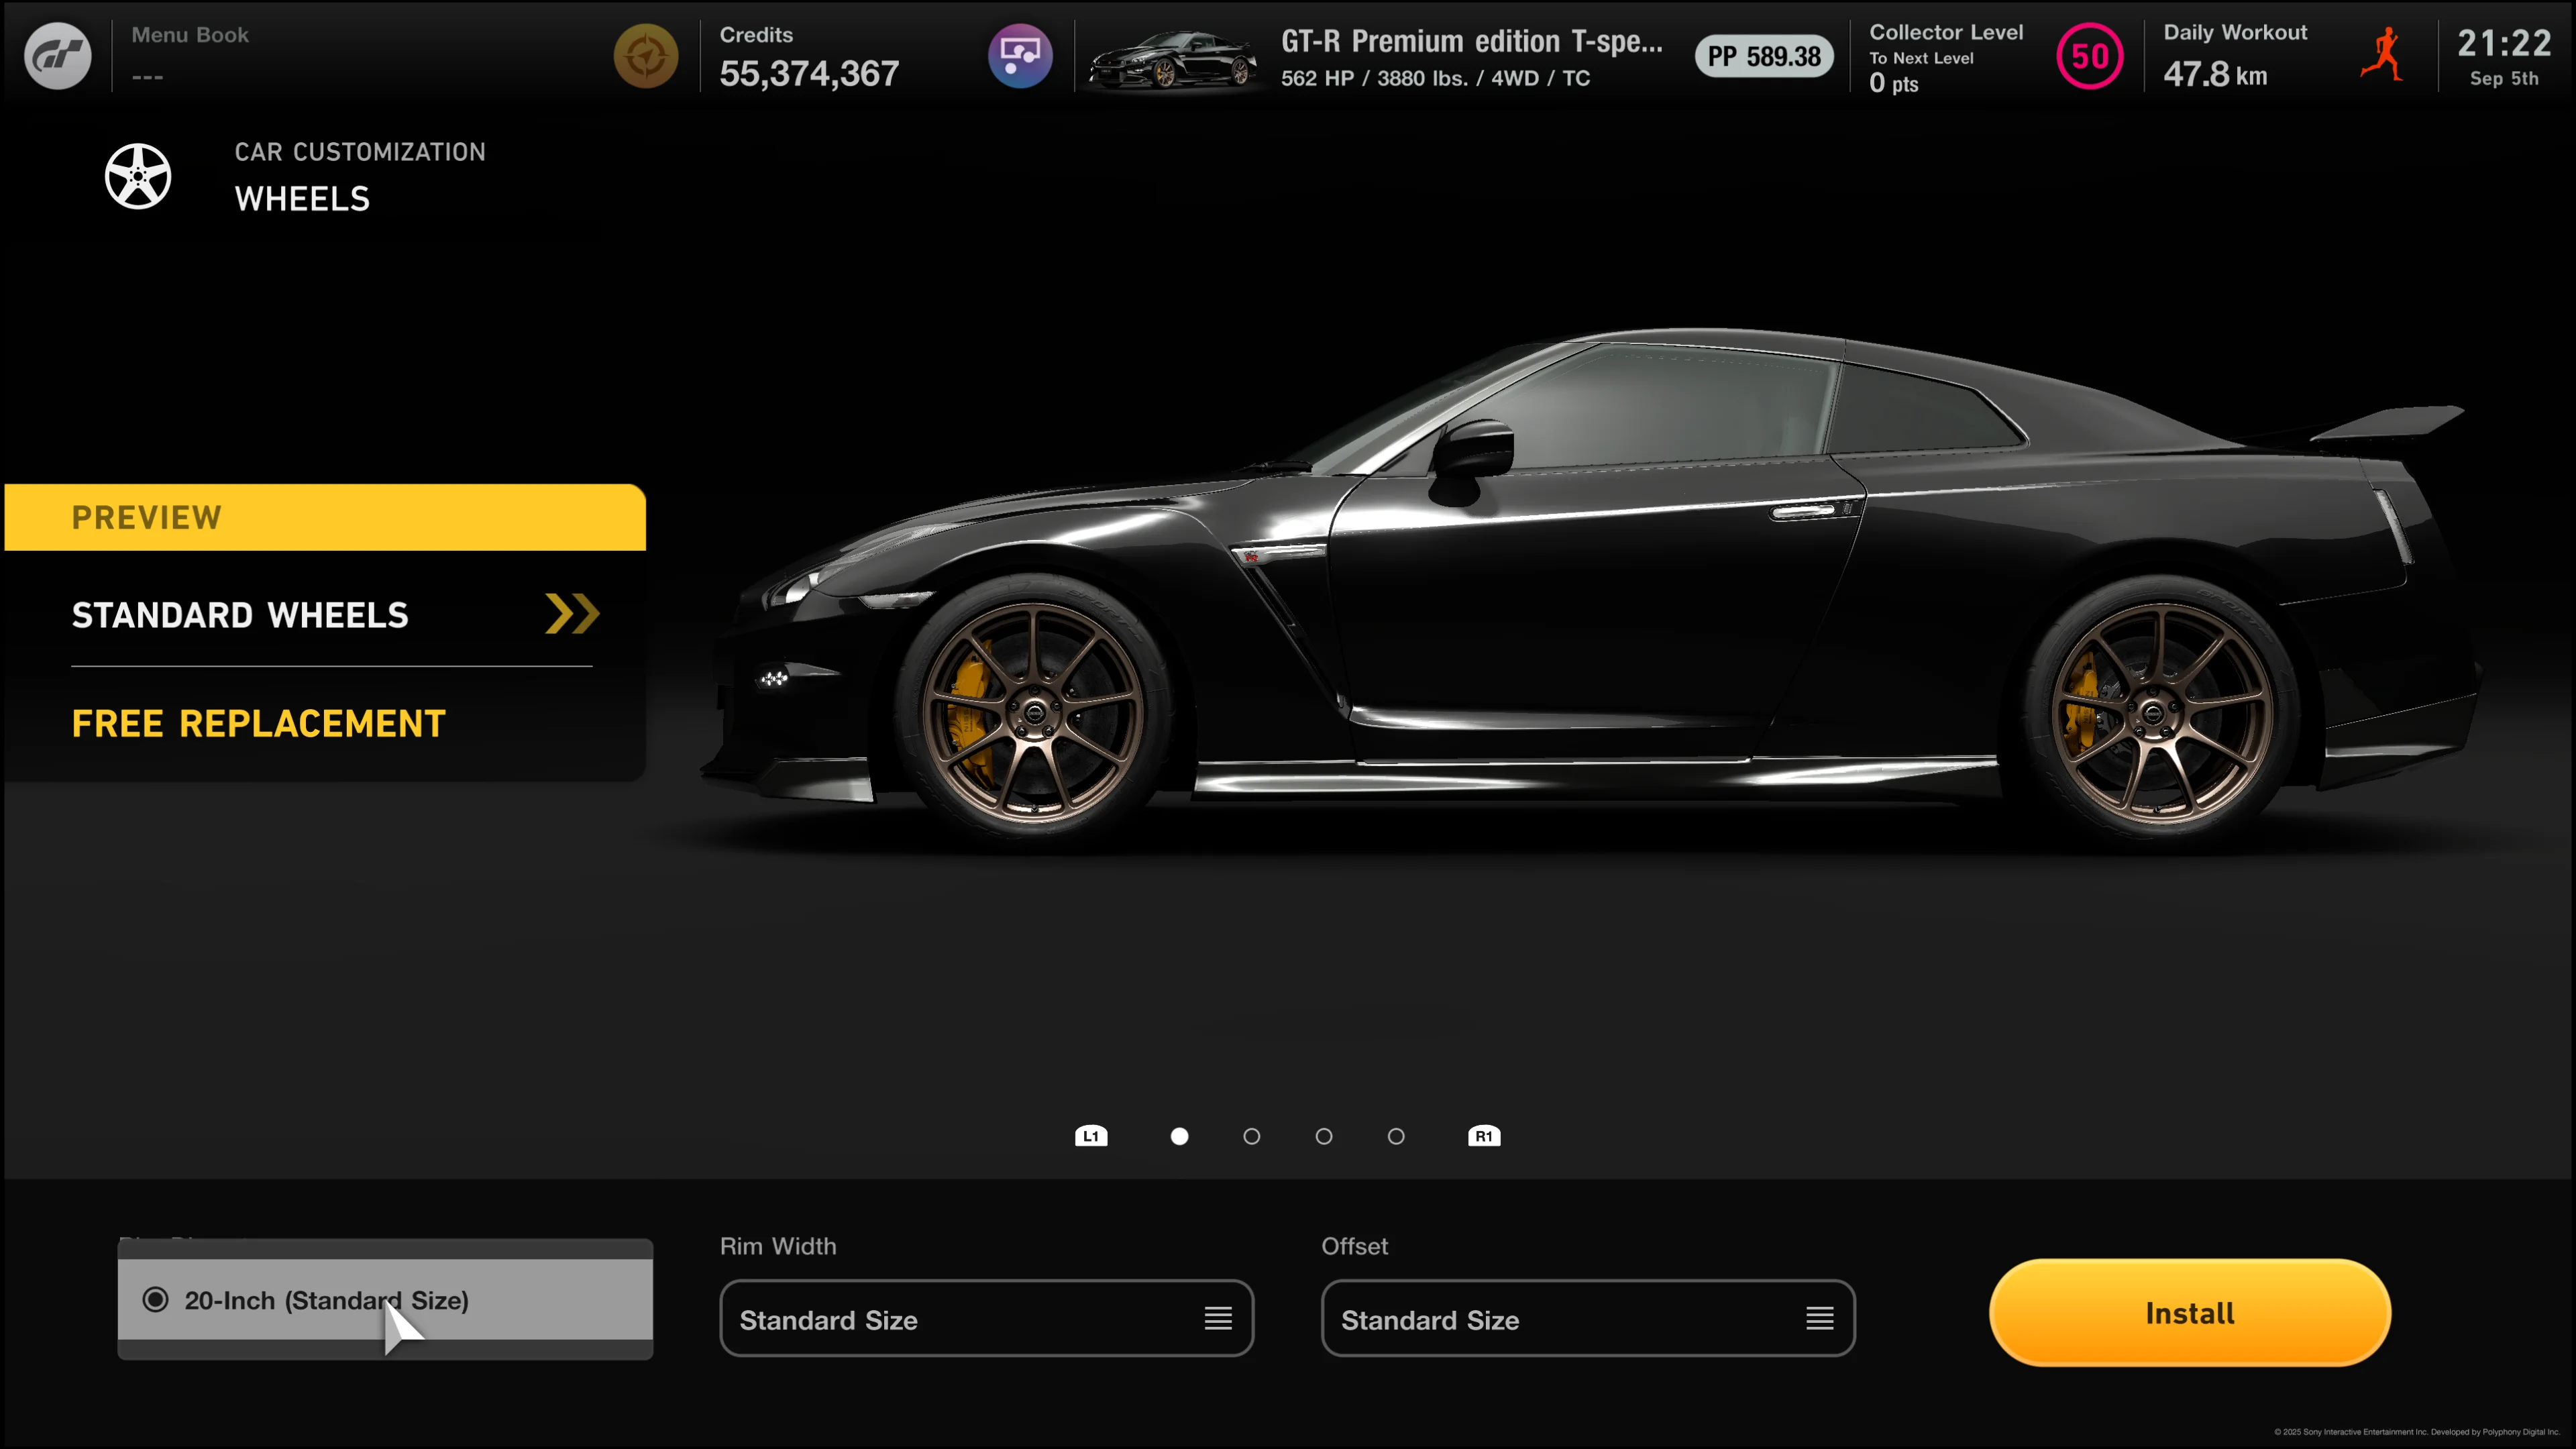Select the PREVIEW menu item

[325, 517]
